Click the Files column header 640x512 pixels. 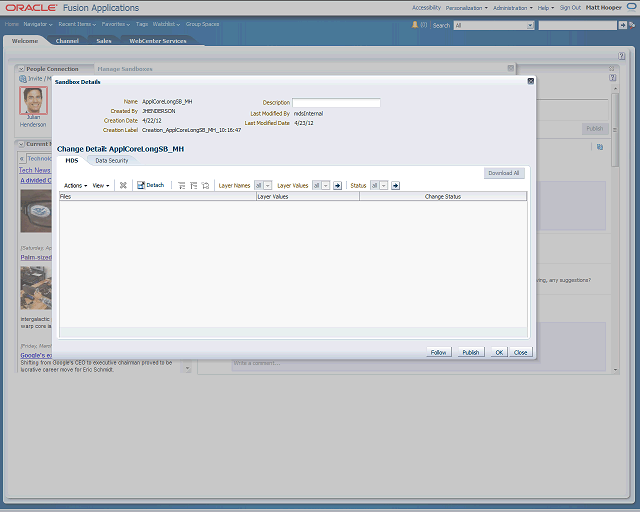tap(158, 196)
